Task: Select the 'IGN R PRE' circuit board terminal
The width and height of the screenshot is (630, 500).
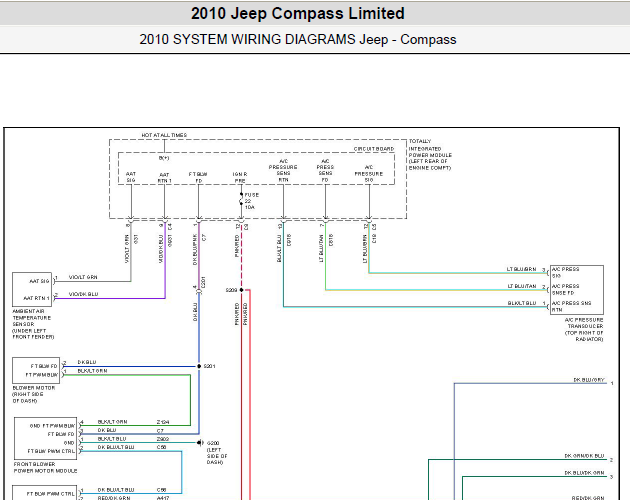Action: (x=240, y=177)
